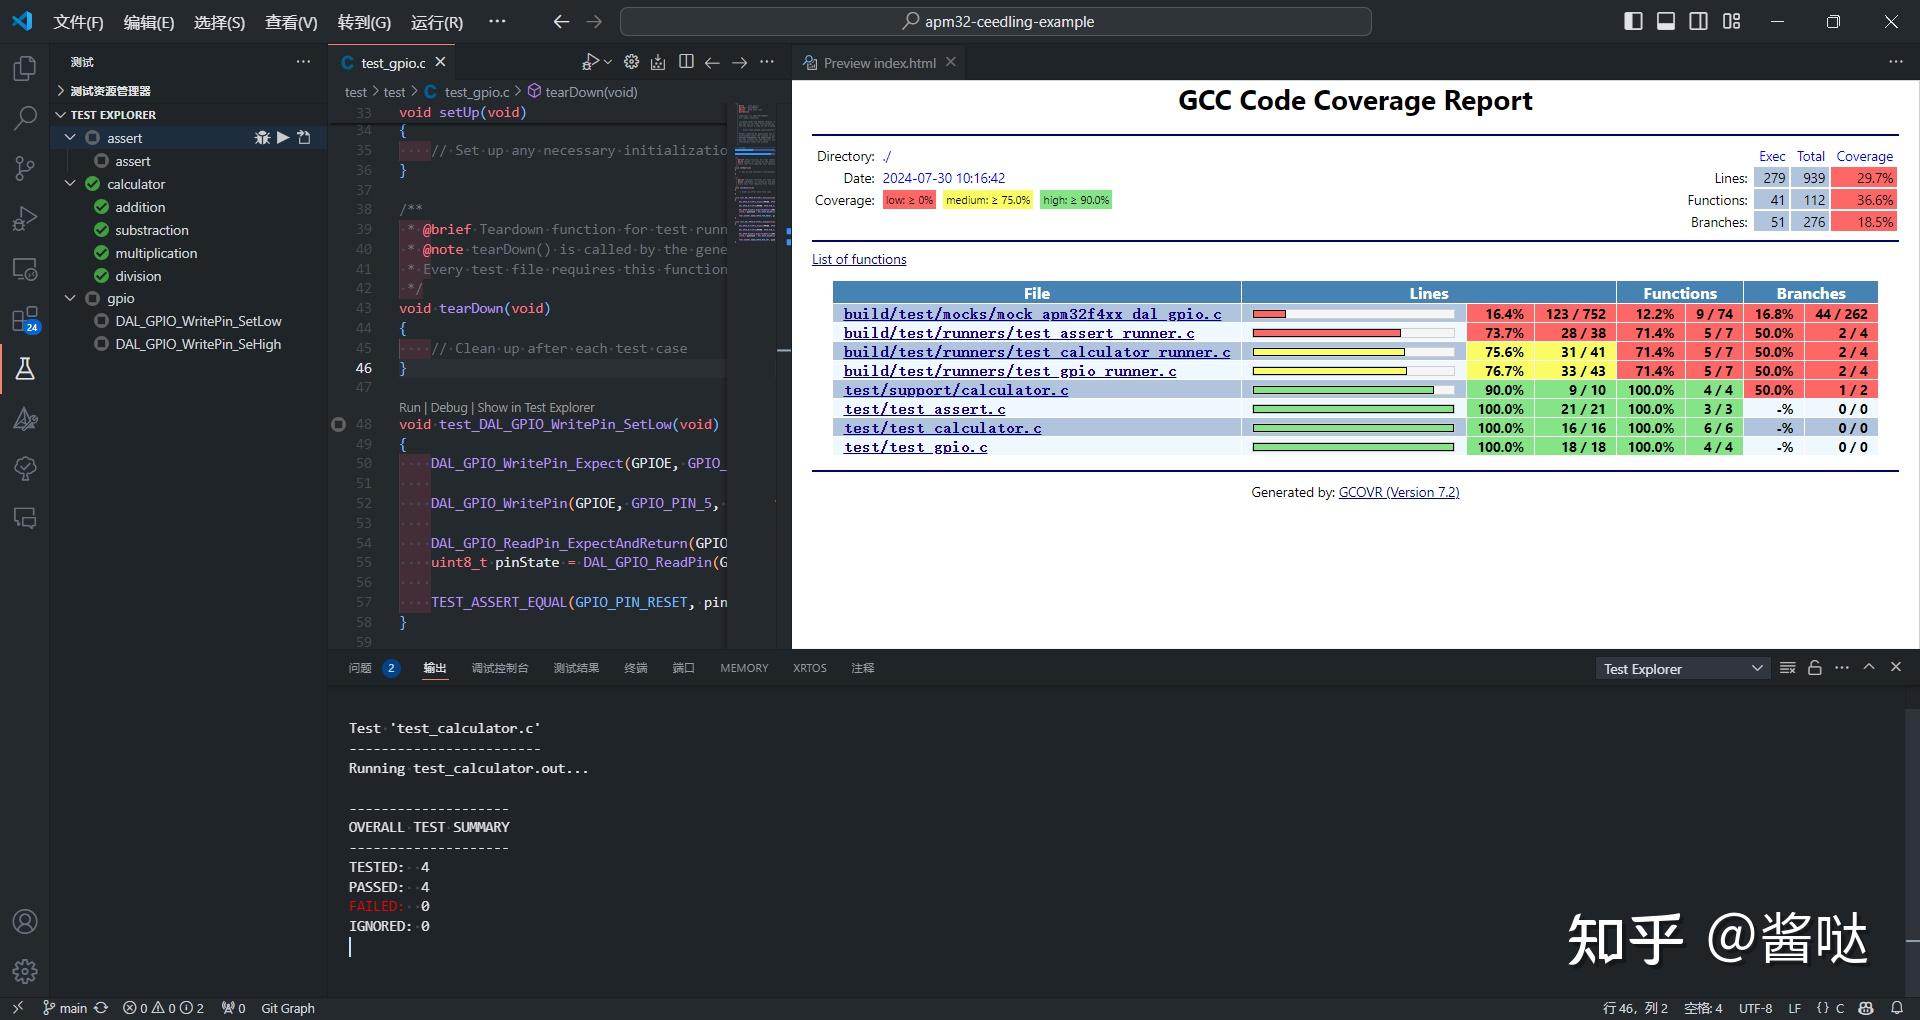Collapse the gpio test group

(x=70, y=298)
